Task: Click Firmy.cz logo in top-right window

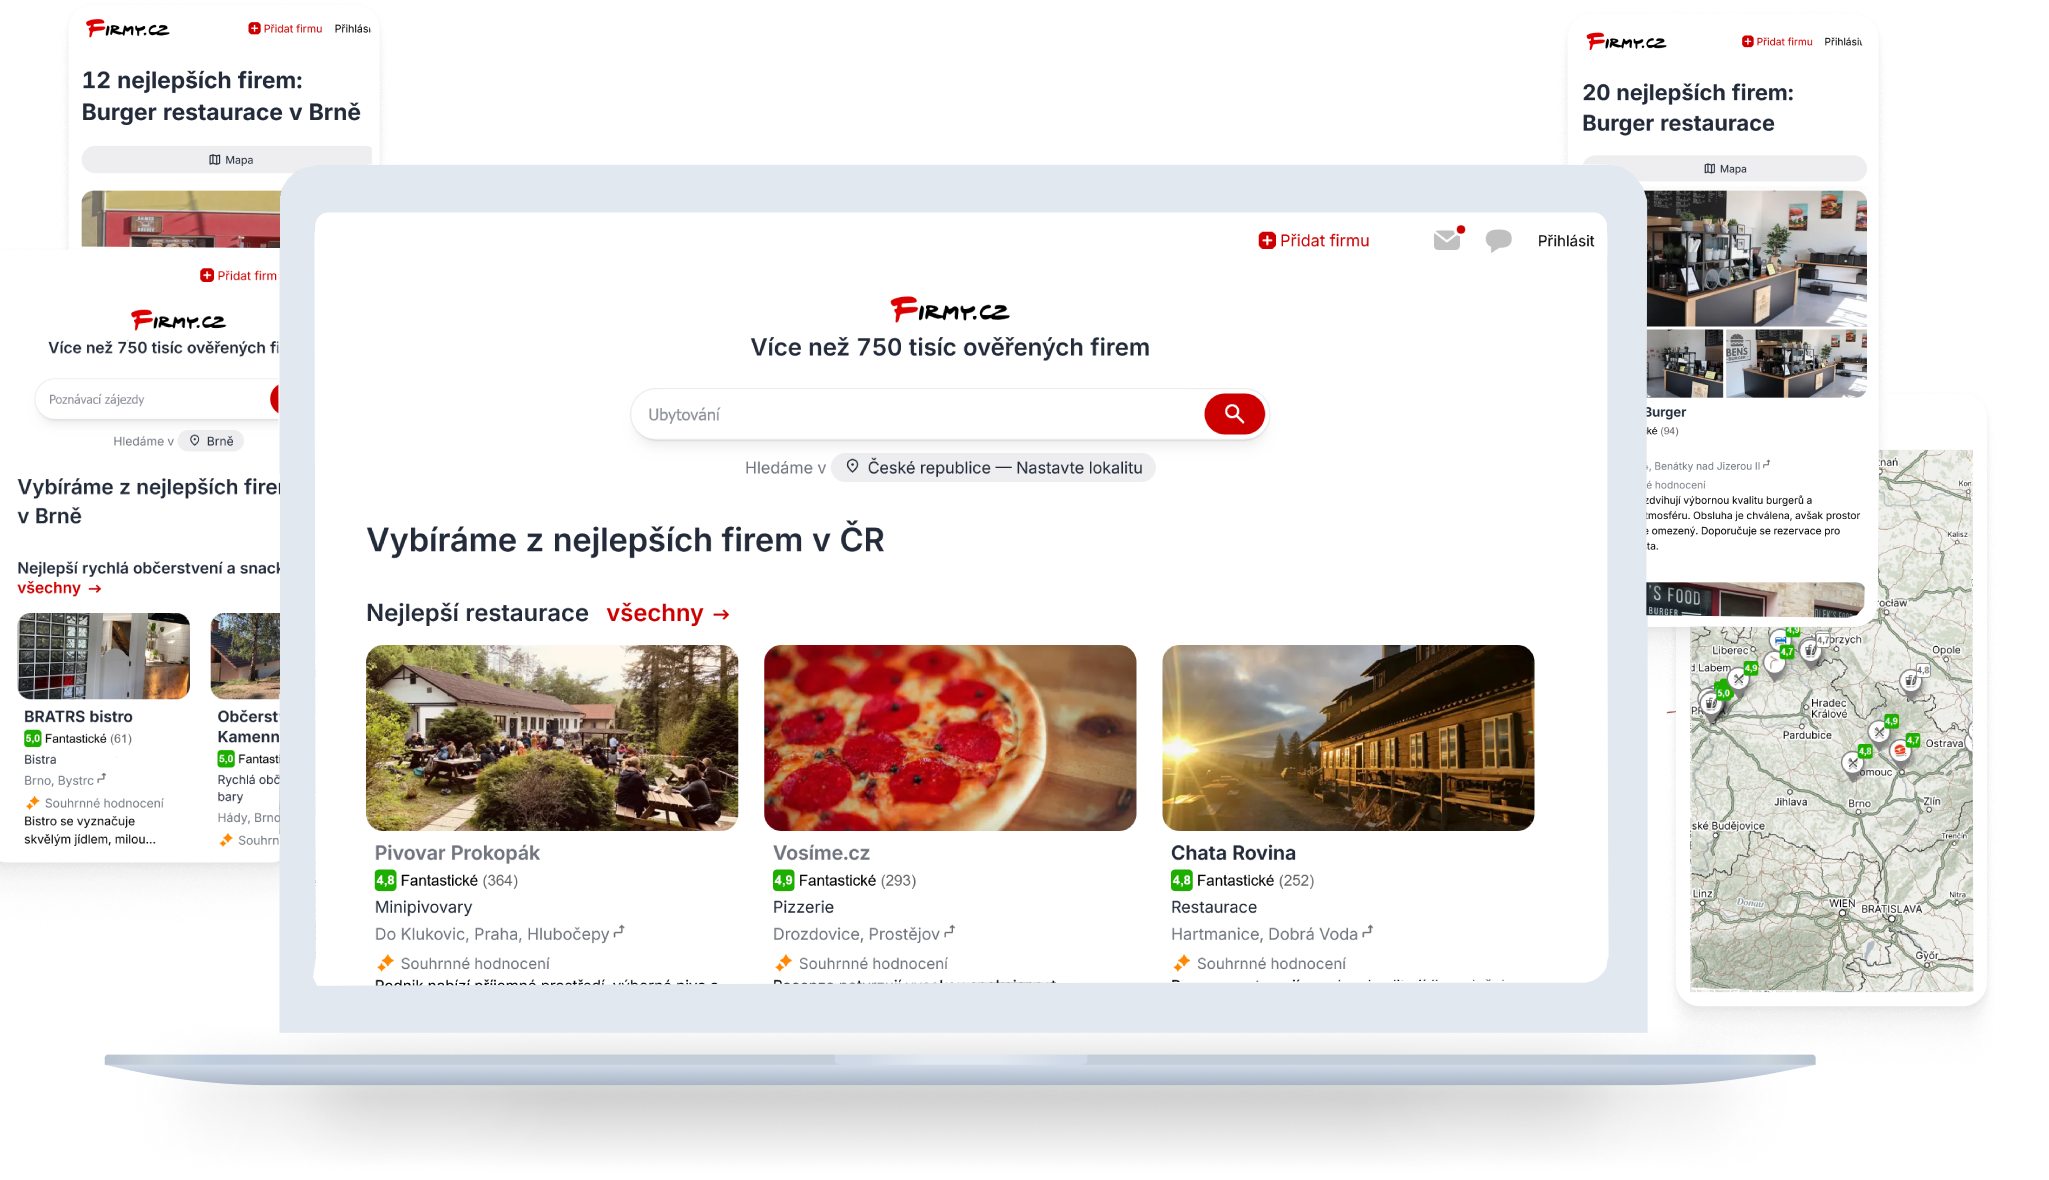Action: [1626, 41]
